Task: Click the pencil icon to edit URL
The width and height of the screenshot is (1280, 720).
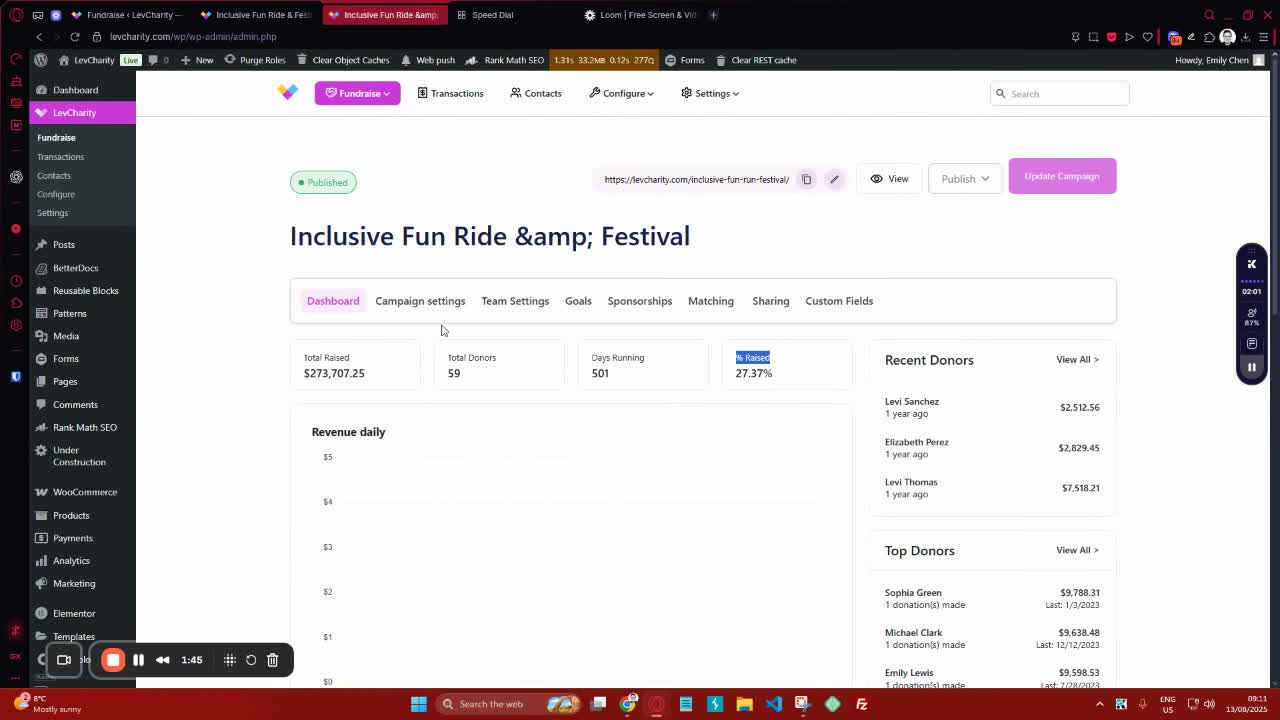Action: click(x=834, y=180)
